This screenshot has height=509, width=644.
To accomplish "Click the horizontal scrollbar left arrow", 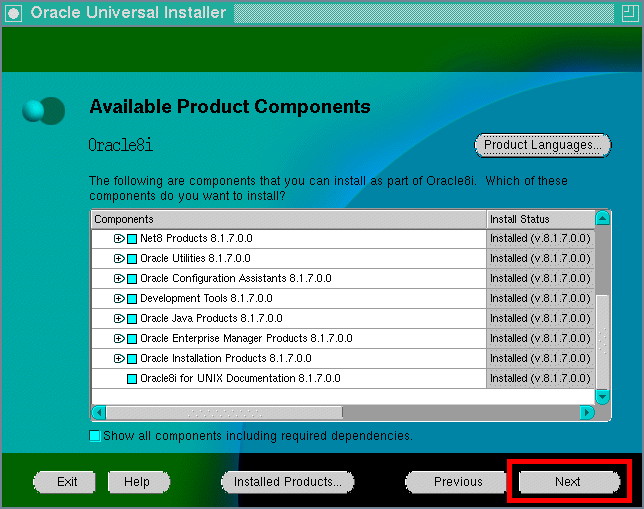I will pos(99,412).
